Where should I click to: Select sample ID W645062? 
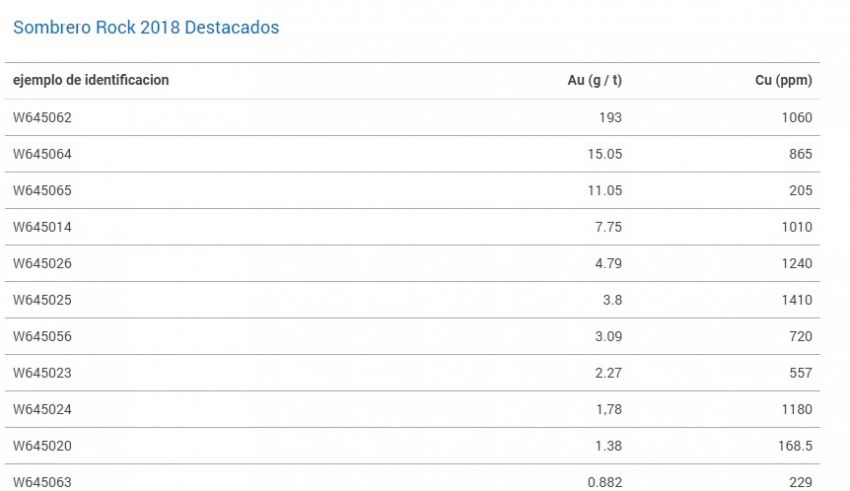point(42,118)
